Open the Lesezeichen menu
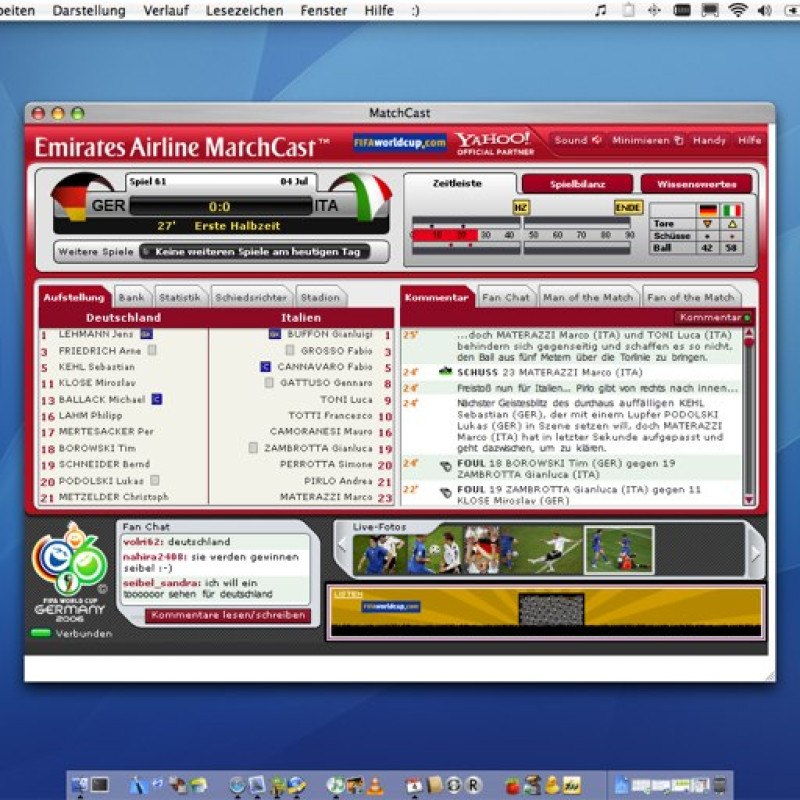 244,10
